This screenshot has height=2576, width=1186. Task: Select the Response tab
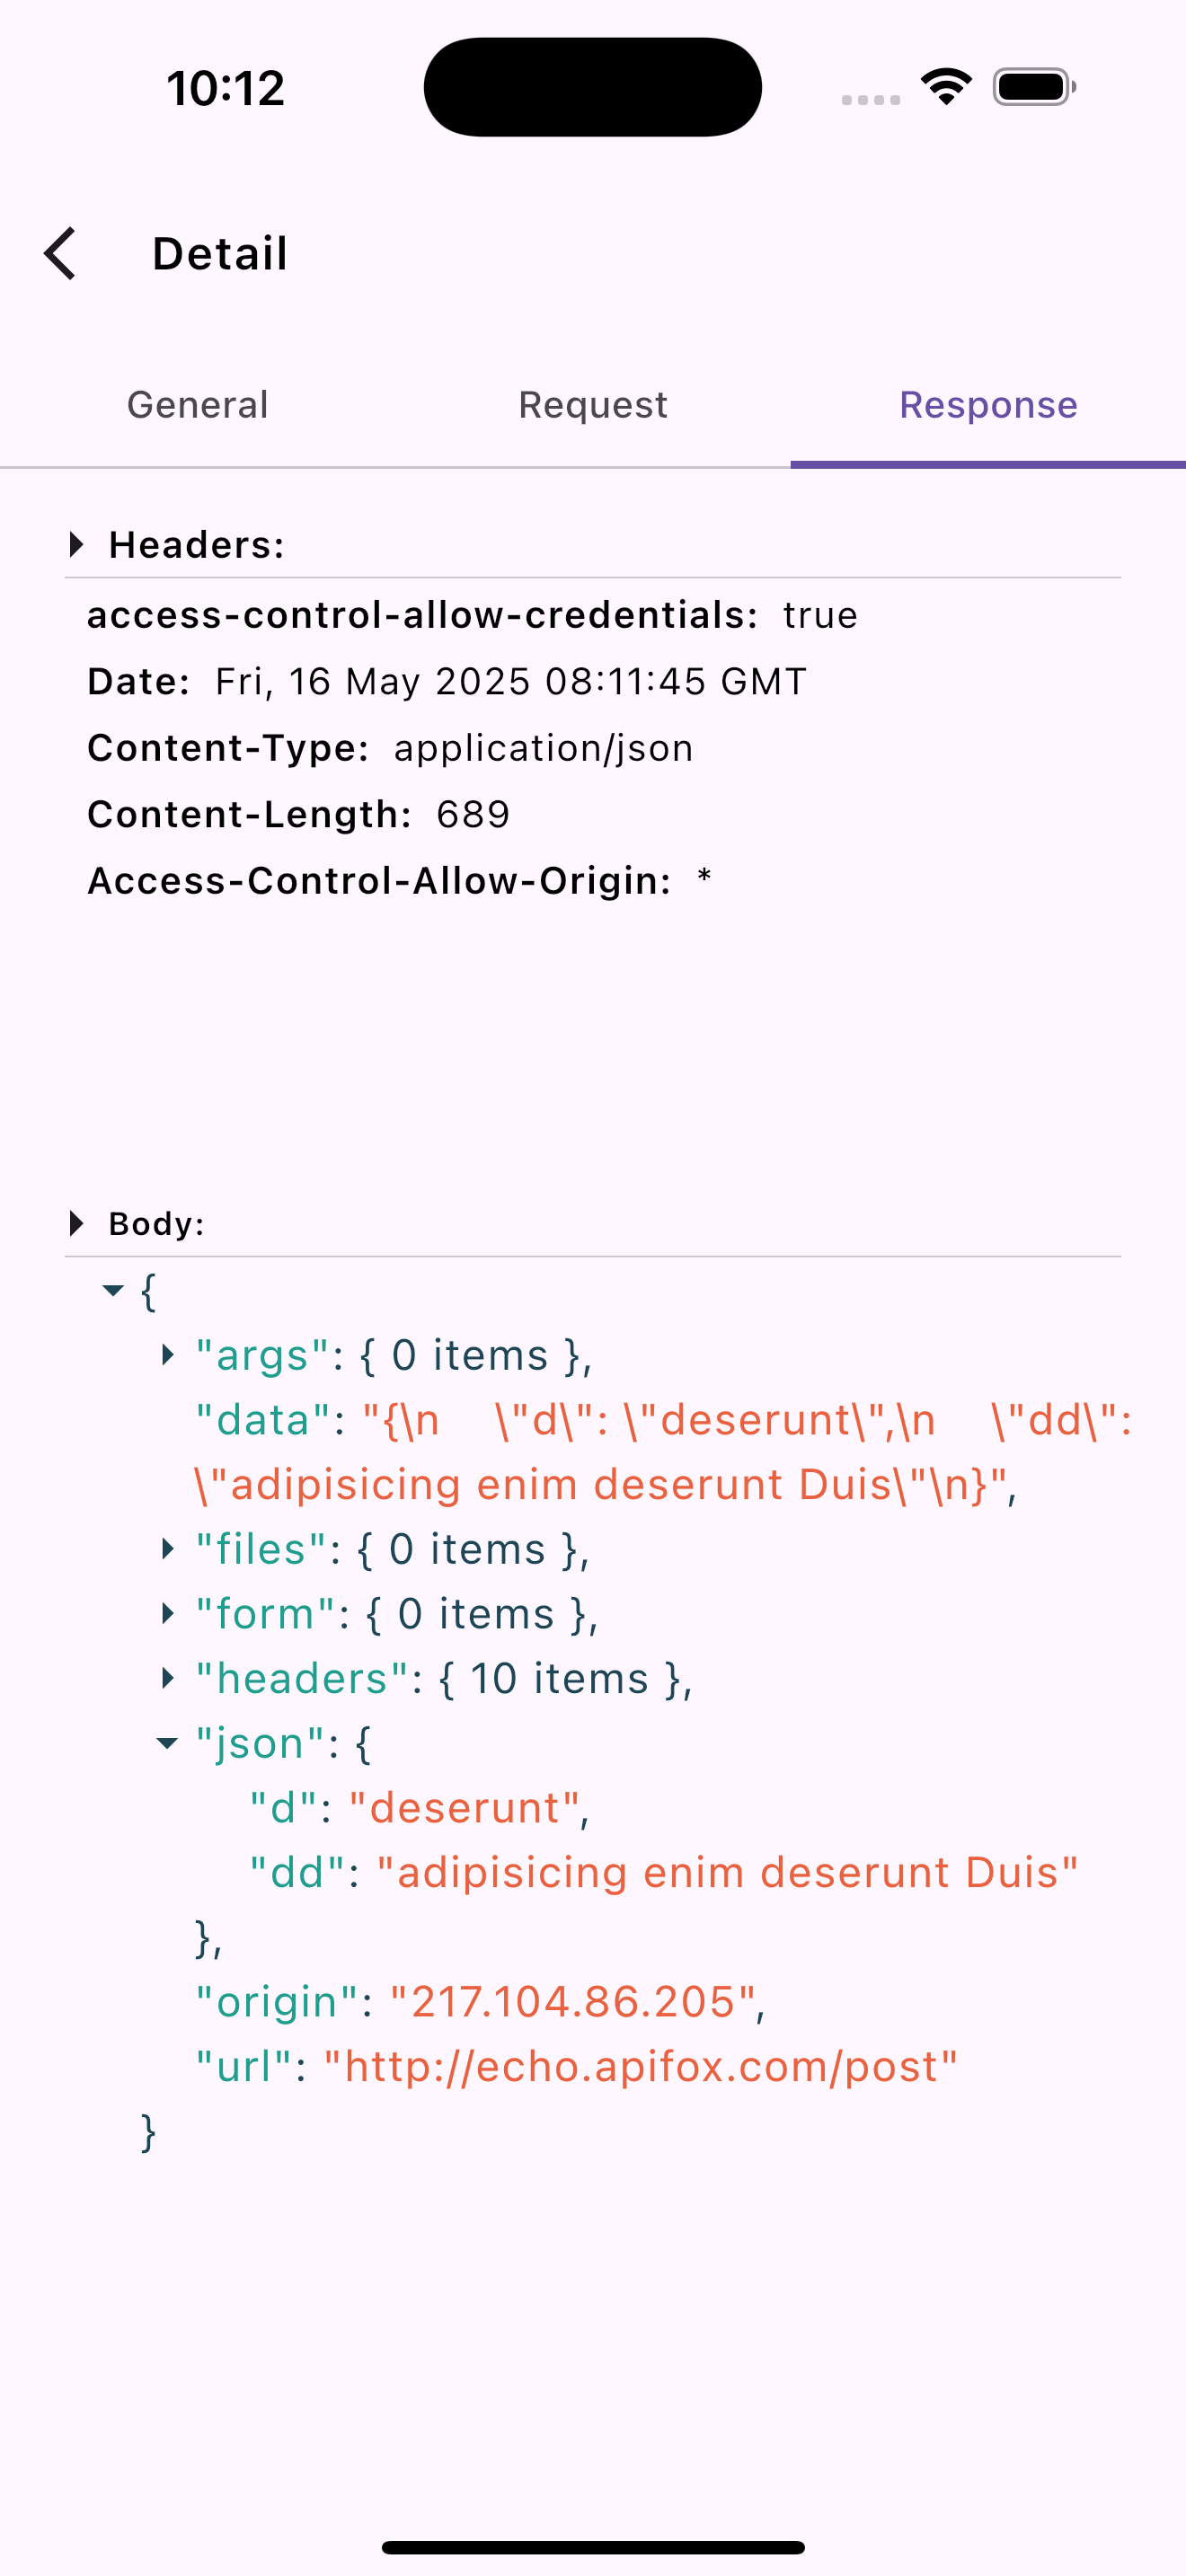pyautogui.click(x=988, y=405)
